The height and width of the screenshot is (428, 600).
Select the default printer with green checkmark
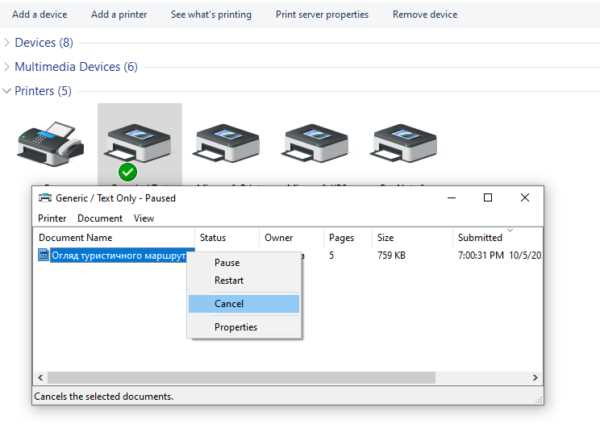139,143
